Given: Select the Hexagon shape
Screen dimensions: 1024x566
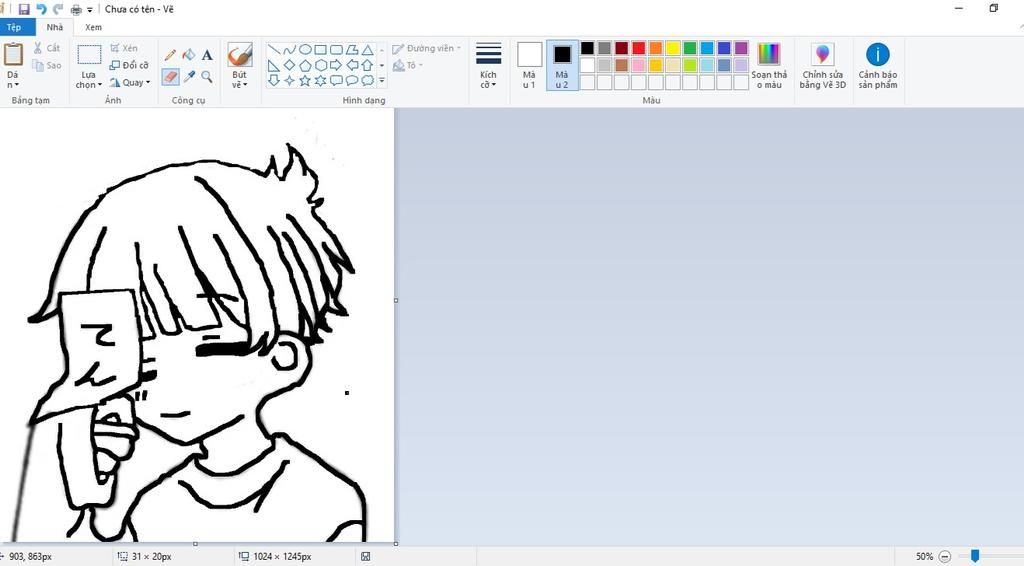Looking at the screenshot, I should [x=321, y=65].
